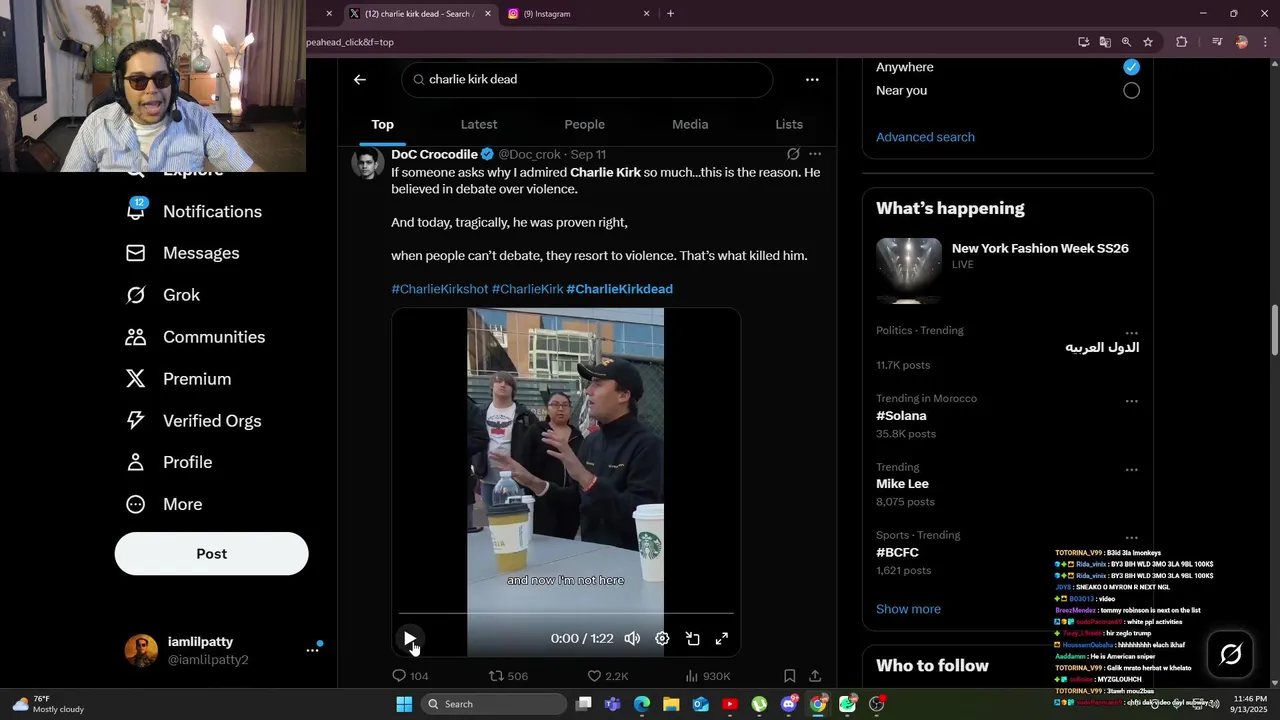Open iamlilpatty account switcher dots
Viewport: 1280px width, 720px height.
(x=312, y=650)
